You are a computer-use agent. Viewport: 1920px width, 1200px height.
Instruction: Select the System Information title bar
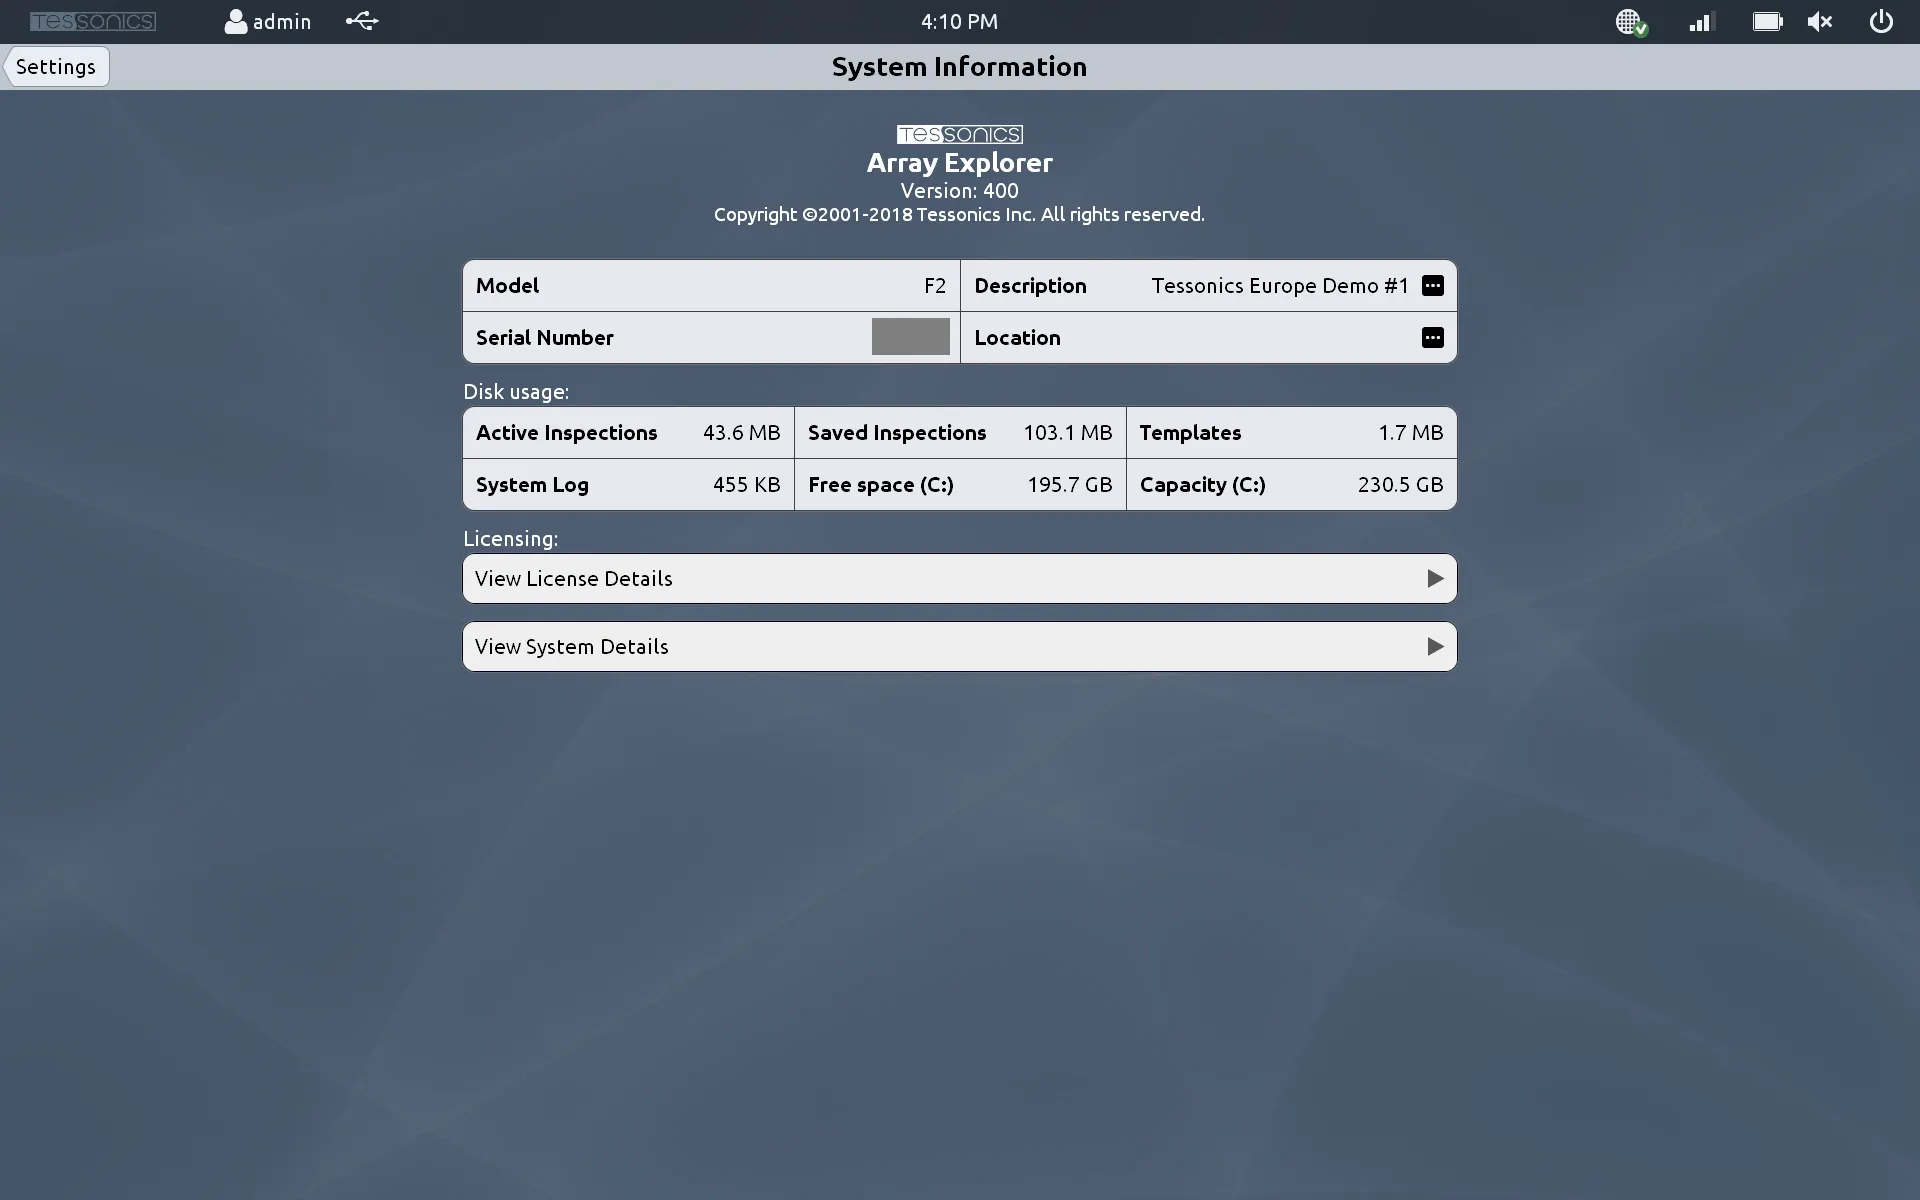pyautogui.click(x=959, y=66)
